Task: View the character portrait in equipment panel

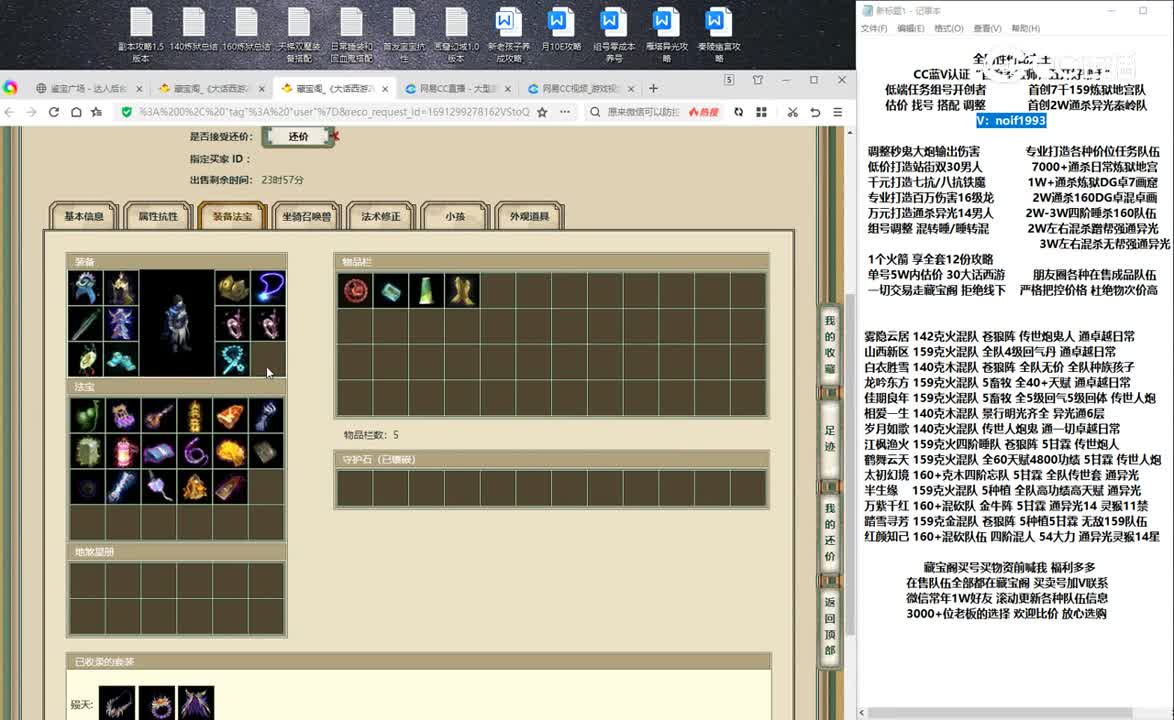Action: (177, 323)
